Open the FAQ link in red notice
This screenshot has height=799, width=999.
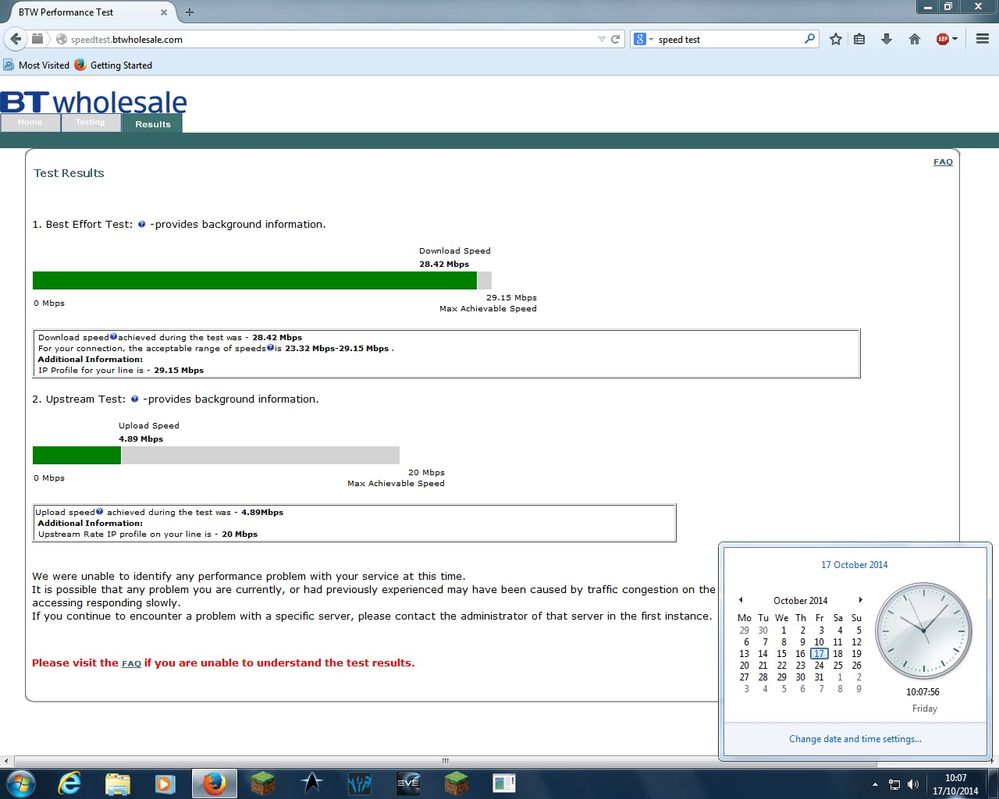pos(131,663)
